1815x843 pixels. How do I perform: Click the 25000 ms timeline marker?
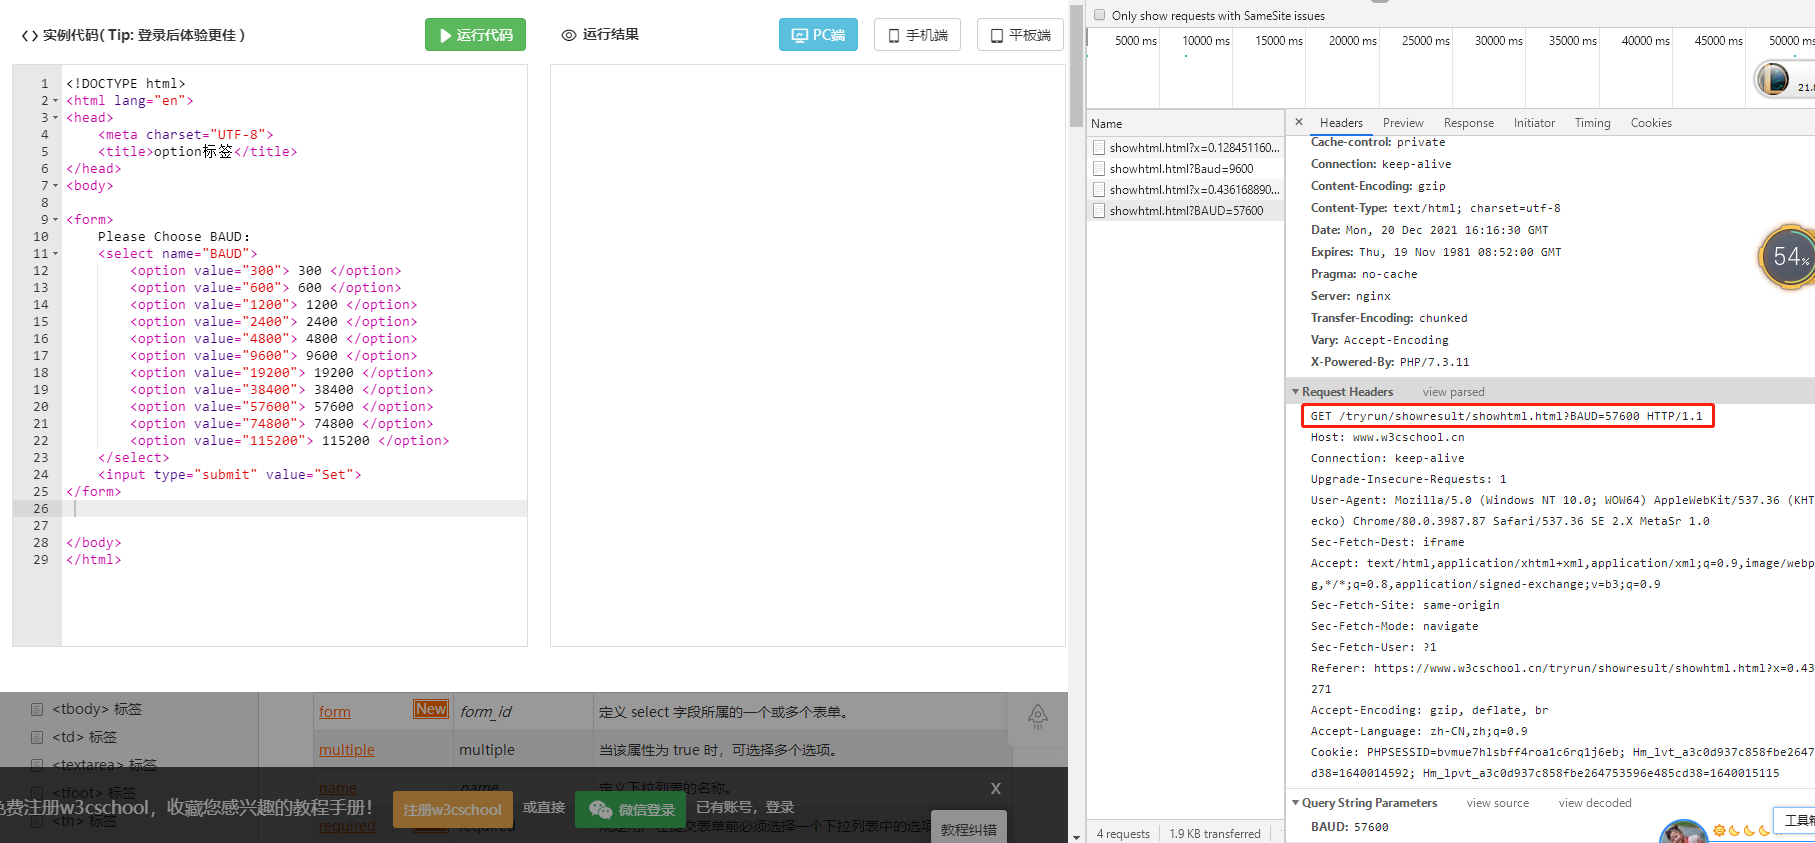tap(1425, 41)
